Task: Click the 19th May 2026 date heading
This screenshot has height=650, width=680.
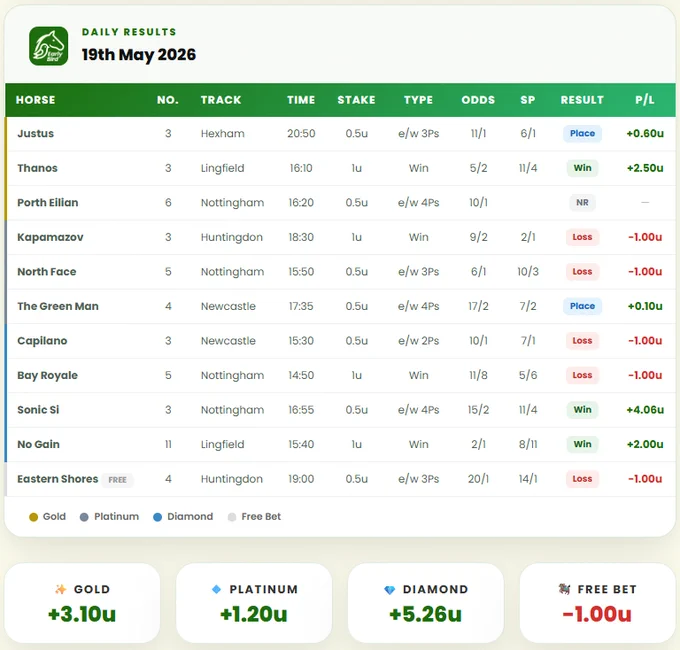Action: tap(139, 55)
